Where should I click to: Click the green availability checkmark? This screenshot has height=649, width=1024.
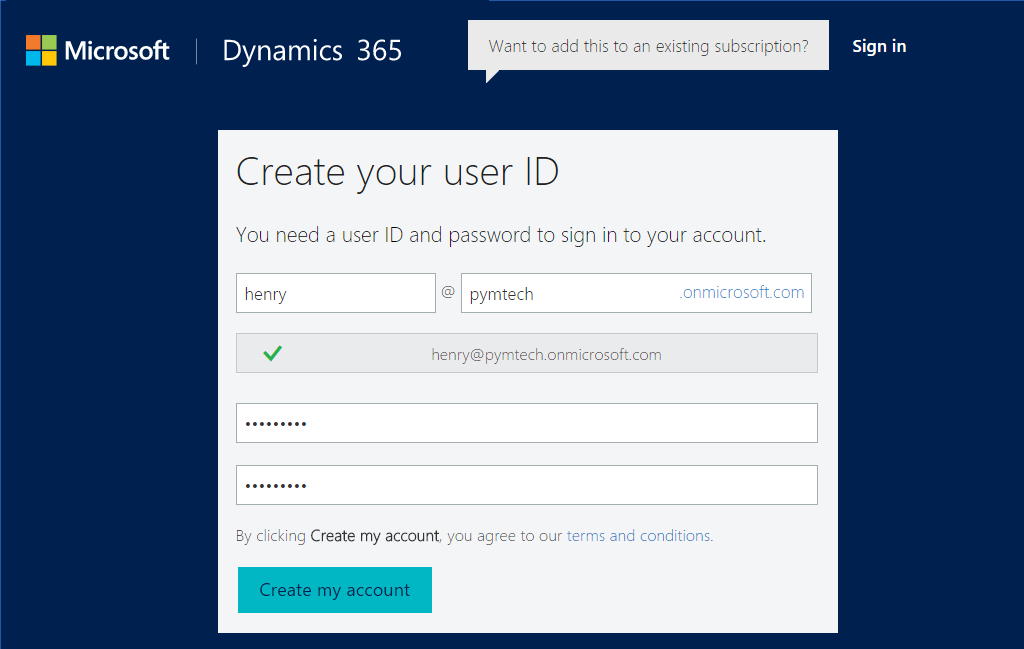[x=272, y=353]
